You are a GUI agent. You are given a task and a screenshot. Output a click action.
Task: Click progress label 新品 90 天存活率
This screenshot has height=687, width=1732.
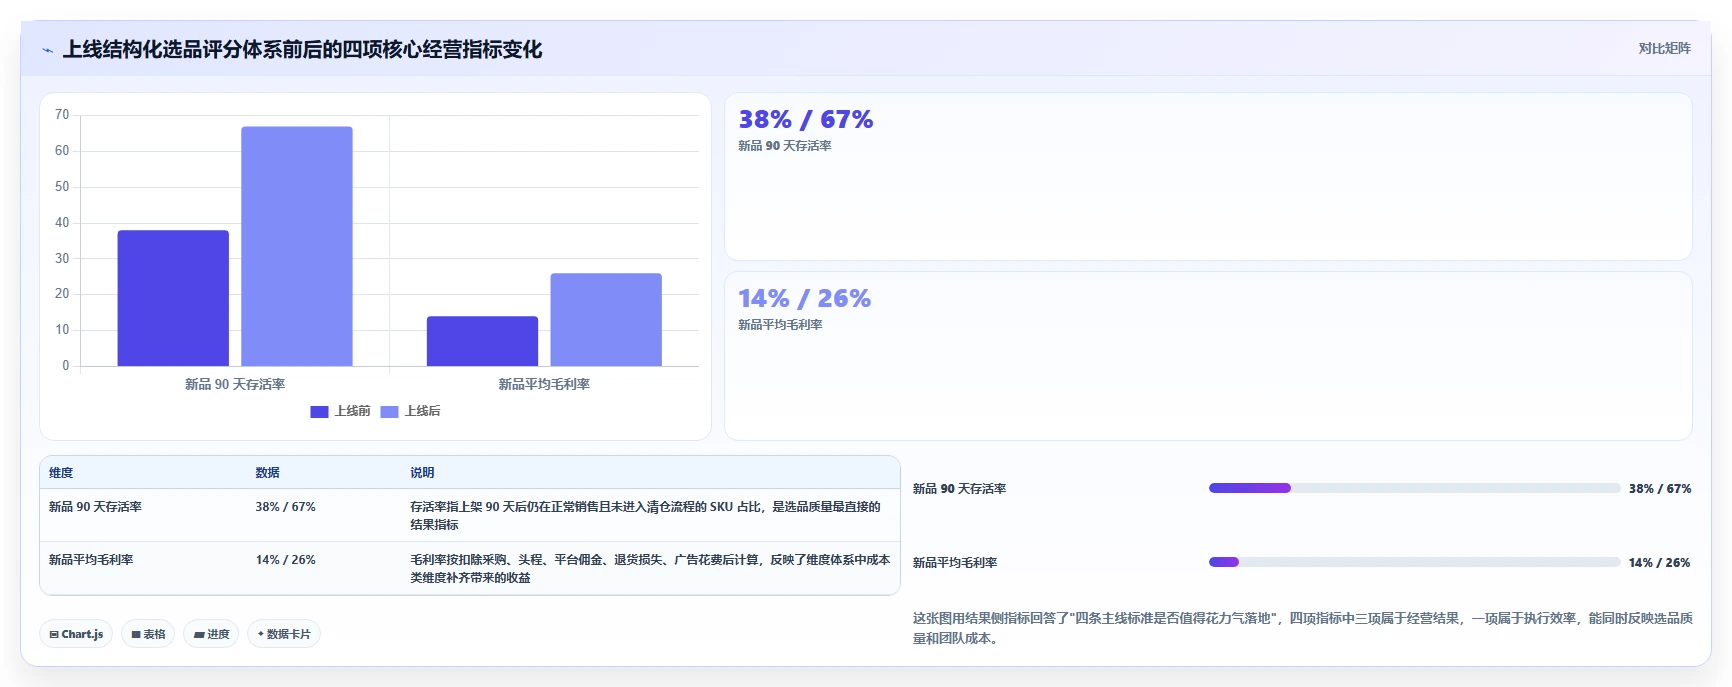coord(959,489)
